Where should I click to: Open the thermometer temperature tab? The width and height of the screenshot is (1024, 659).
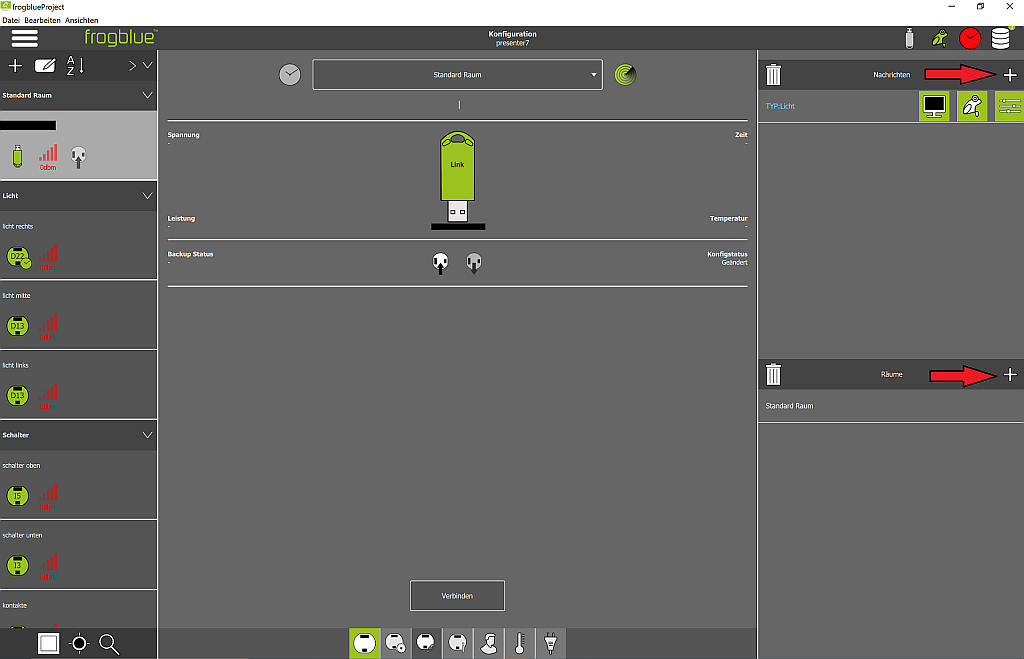(520, 643)
